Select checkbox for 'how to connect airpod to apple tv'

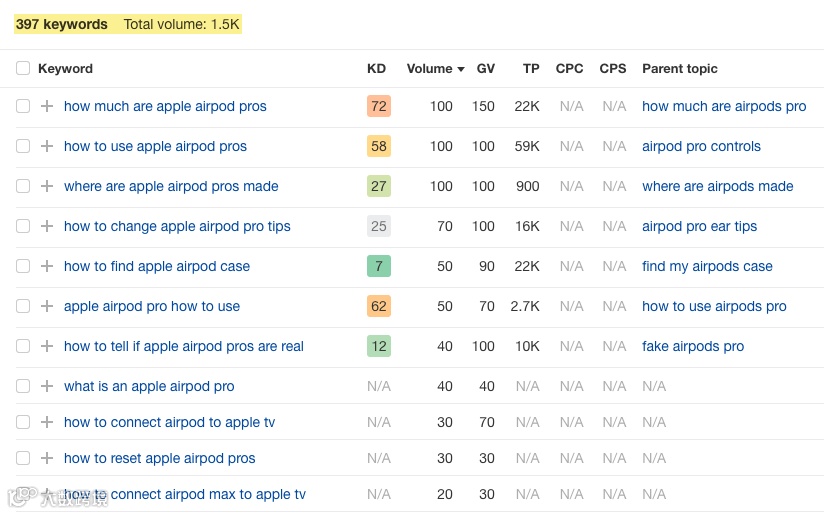(x=23, y=422)
